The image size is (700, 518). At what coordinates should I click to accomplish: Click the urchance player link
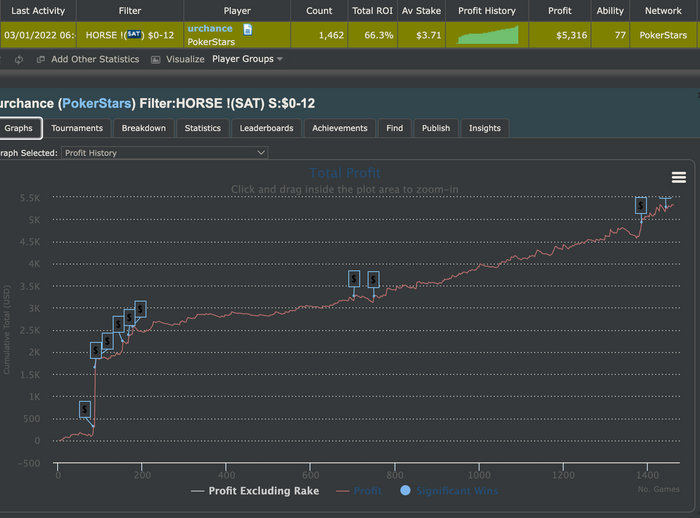[x=210, y=29]
